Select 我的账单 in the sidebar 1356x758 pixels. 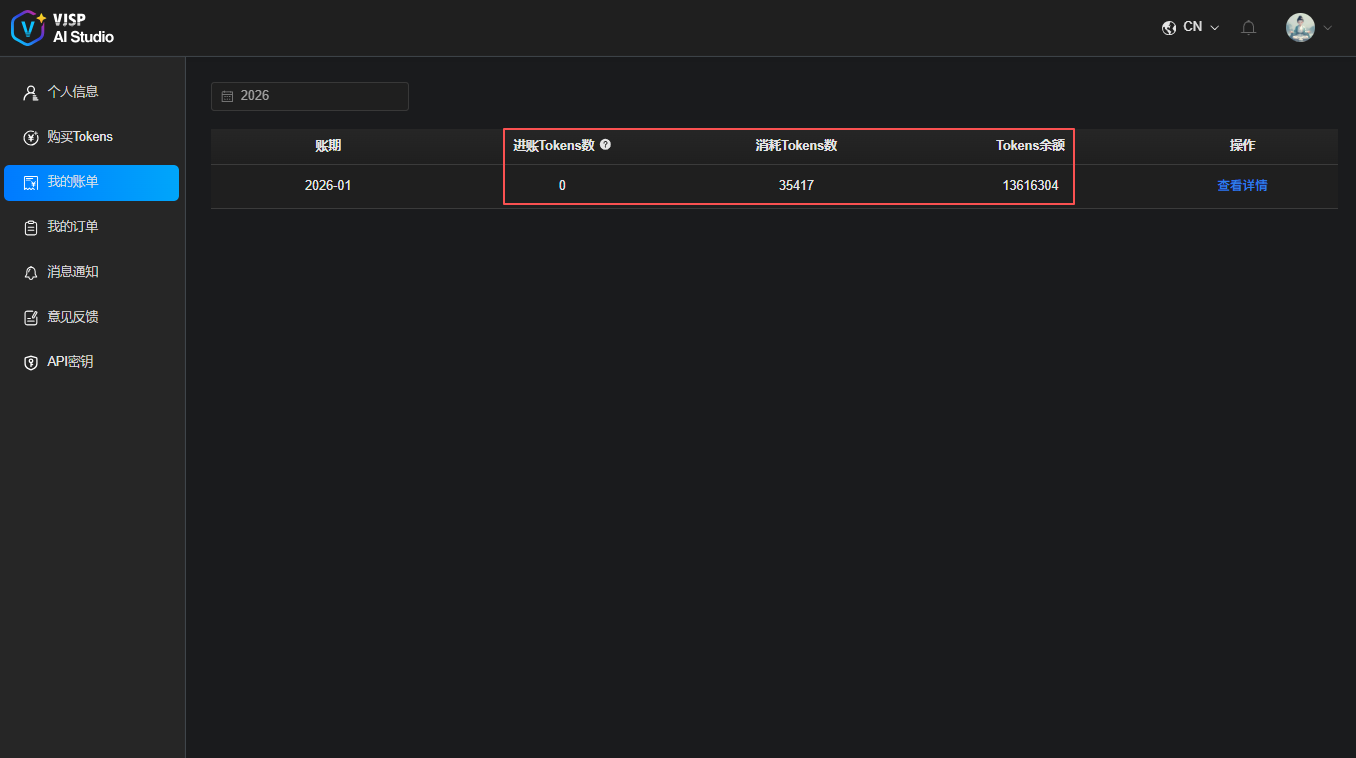pos(91,183)
